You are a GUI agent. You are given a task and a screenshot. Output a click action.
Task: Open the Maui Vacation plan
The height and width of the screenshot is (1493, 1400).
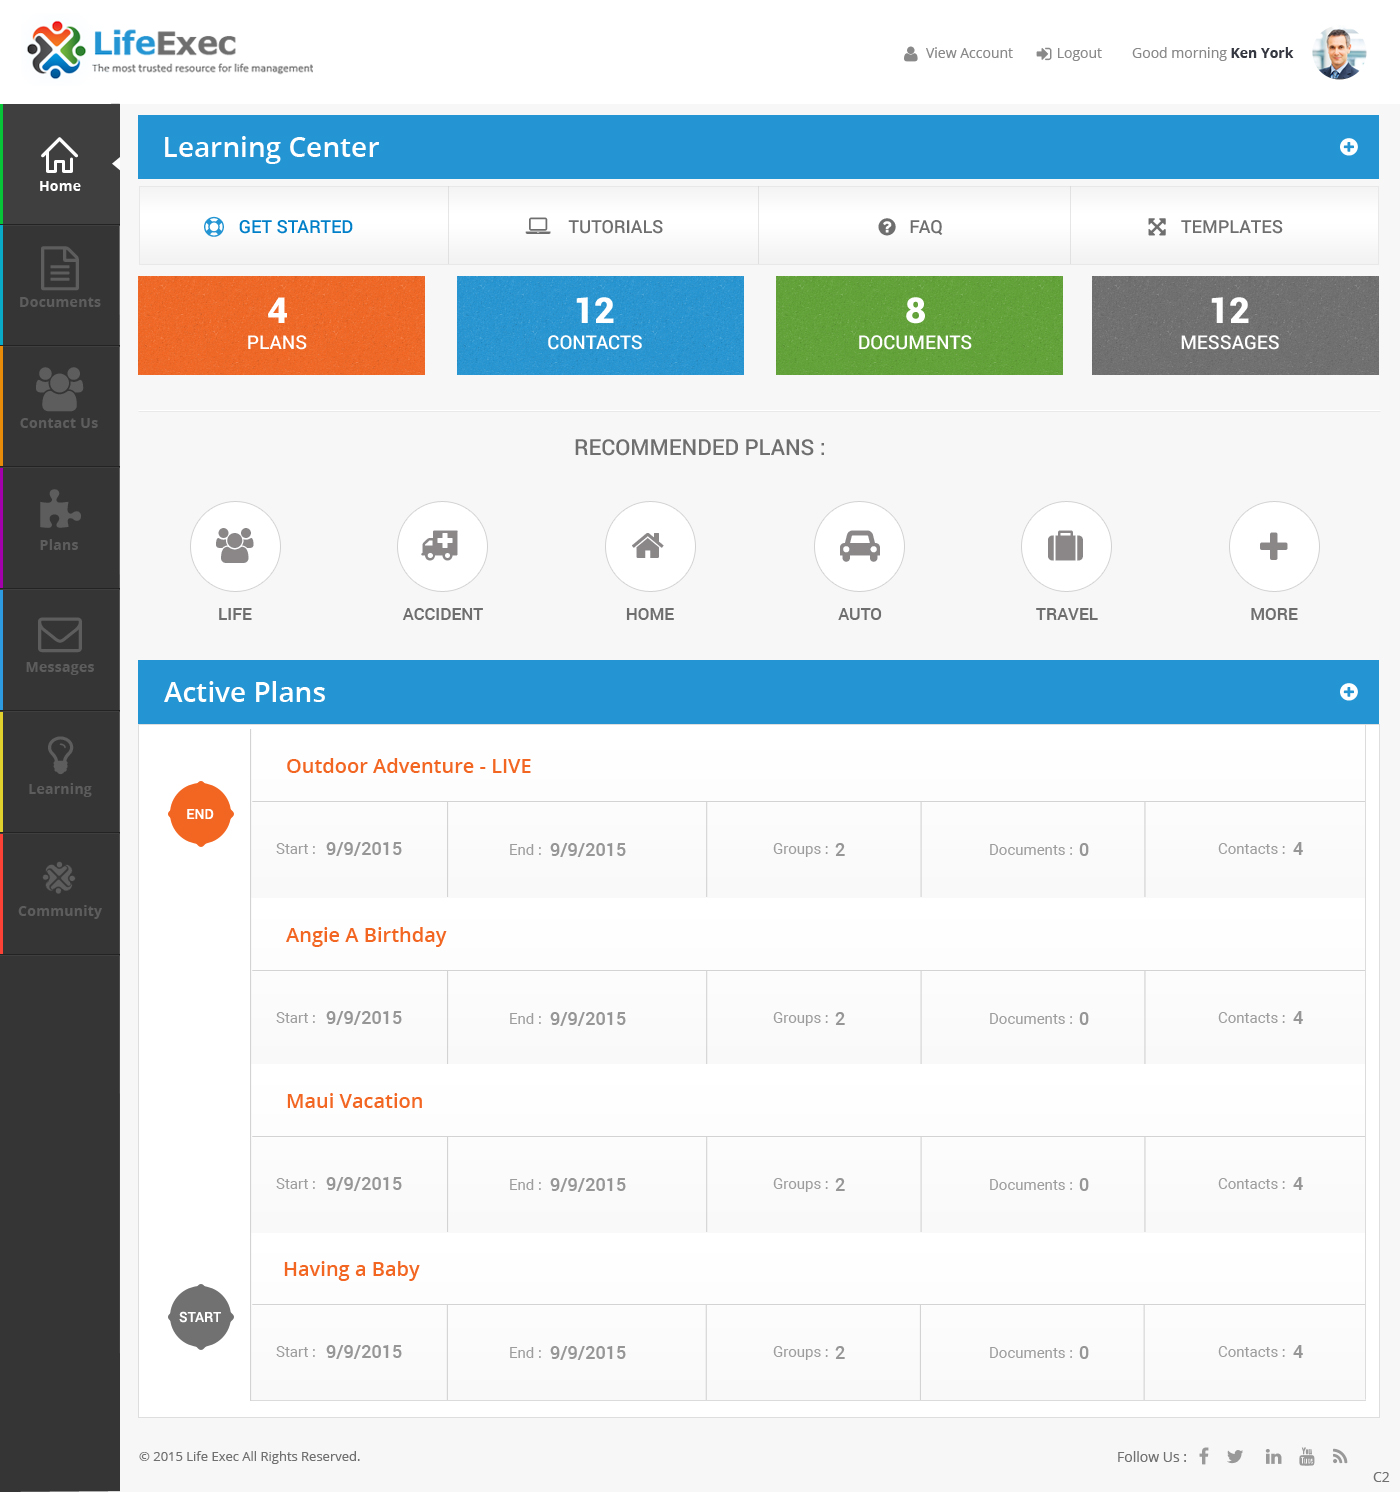pyautogui.click(x=354, y=1101)
